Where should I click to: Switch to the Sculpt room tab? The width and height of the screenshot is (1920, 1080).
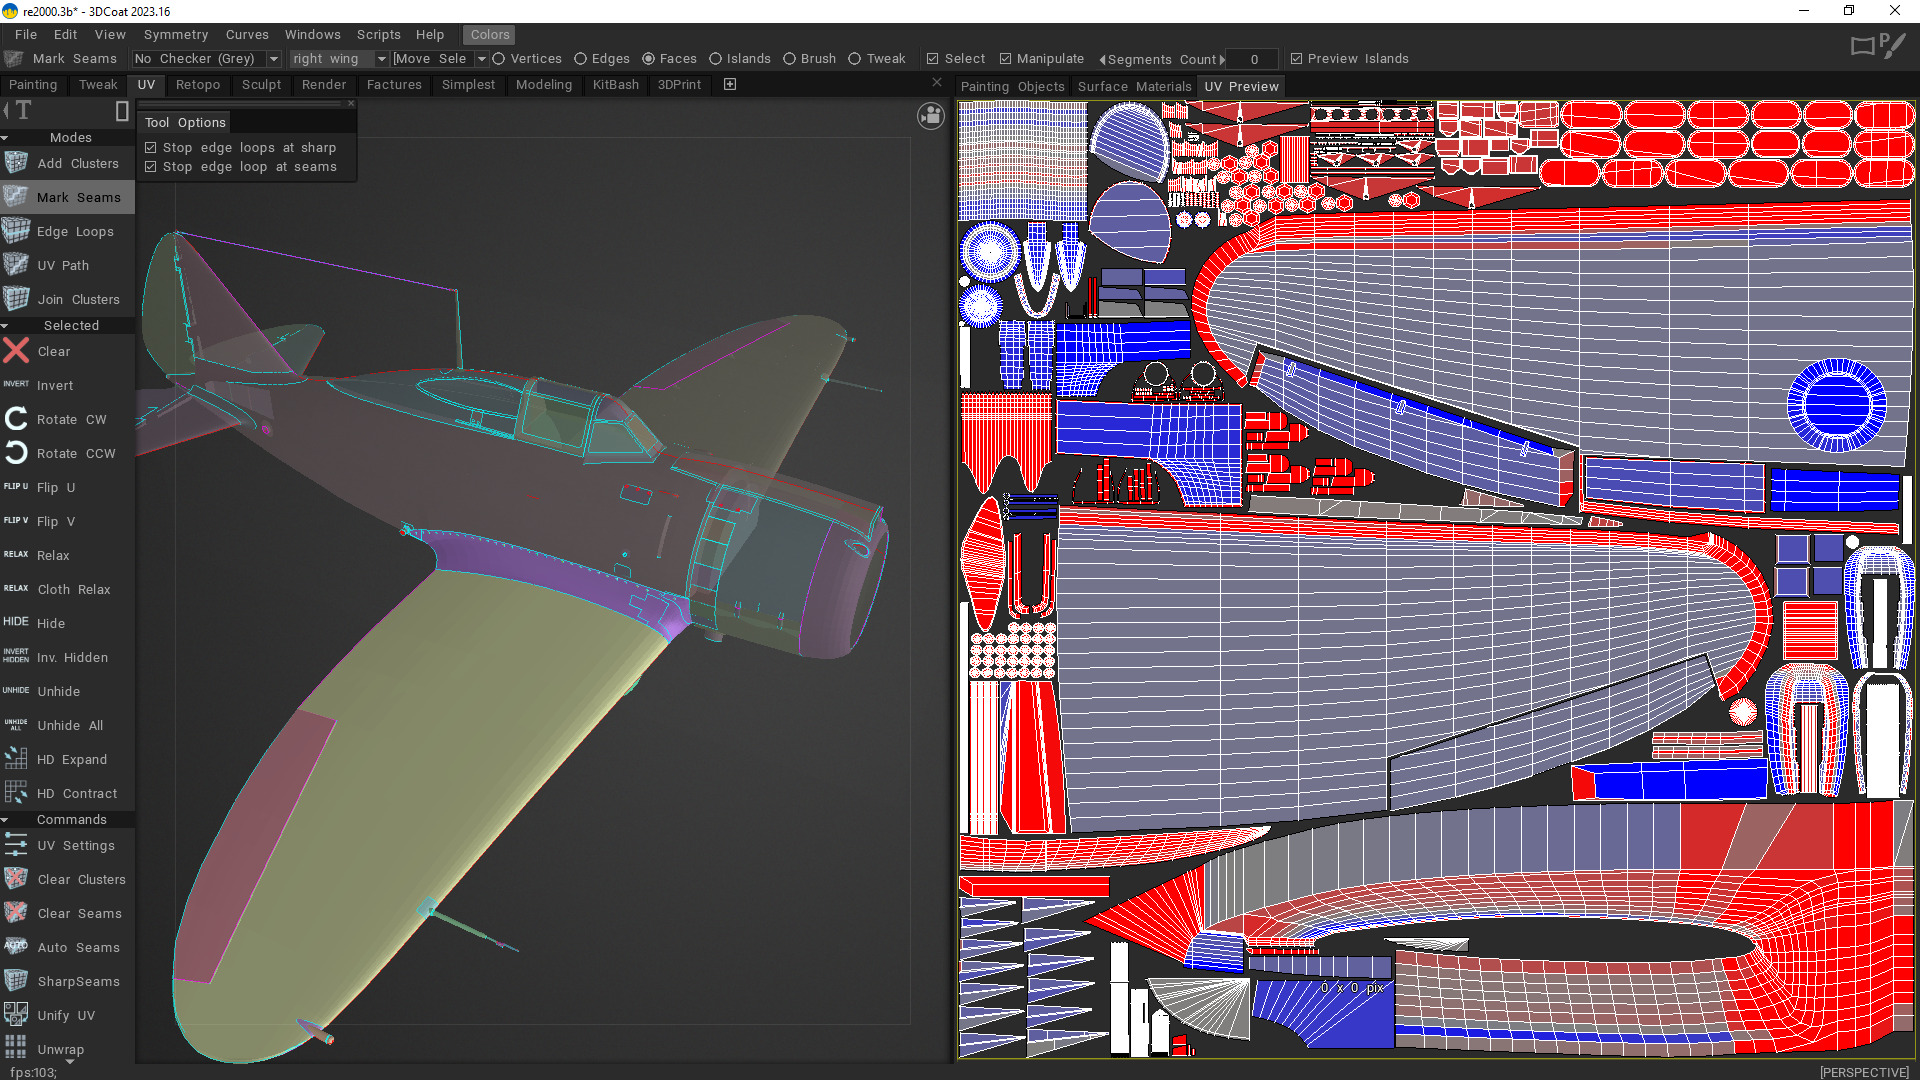[261, 85]
